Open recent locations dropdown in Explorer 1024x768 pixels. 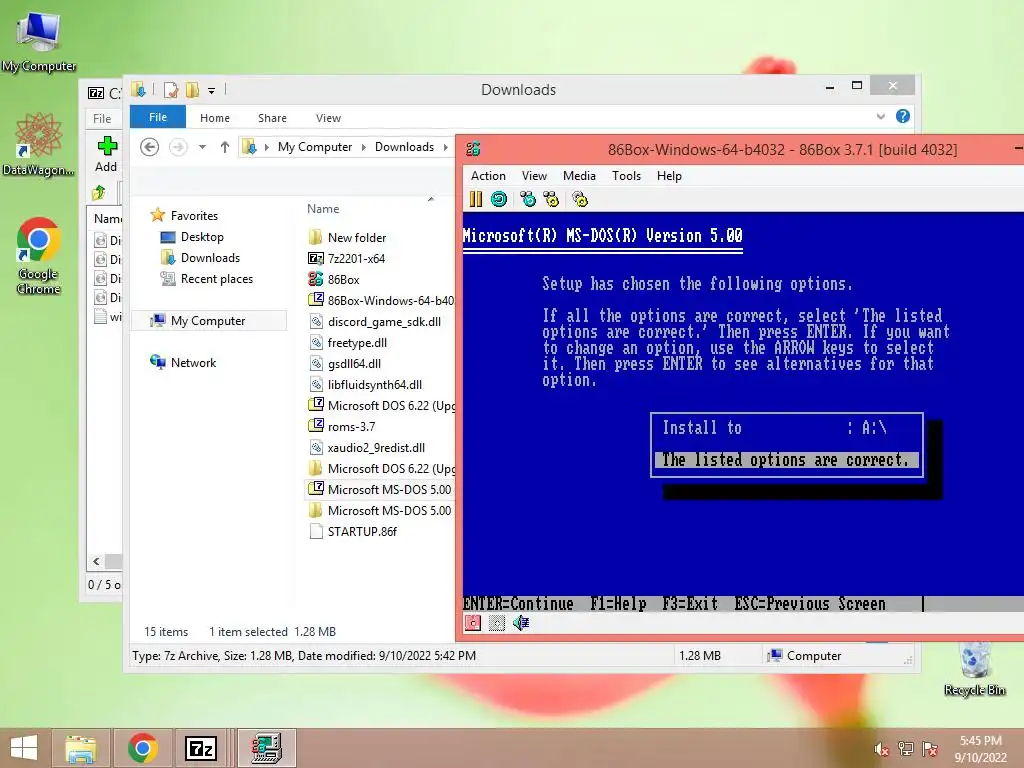(x=202, y=147)
